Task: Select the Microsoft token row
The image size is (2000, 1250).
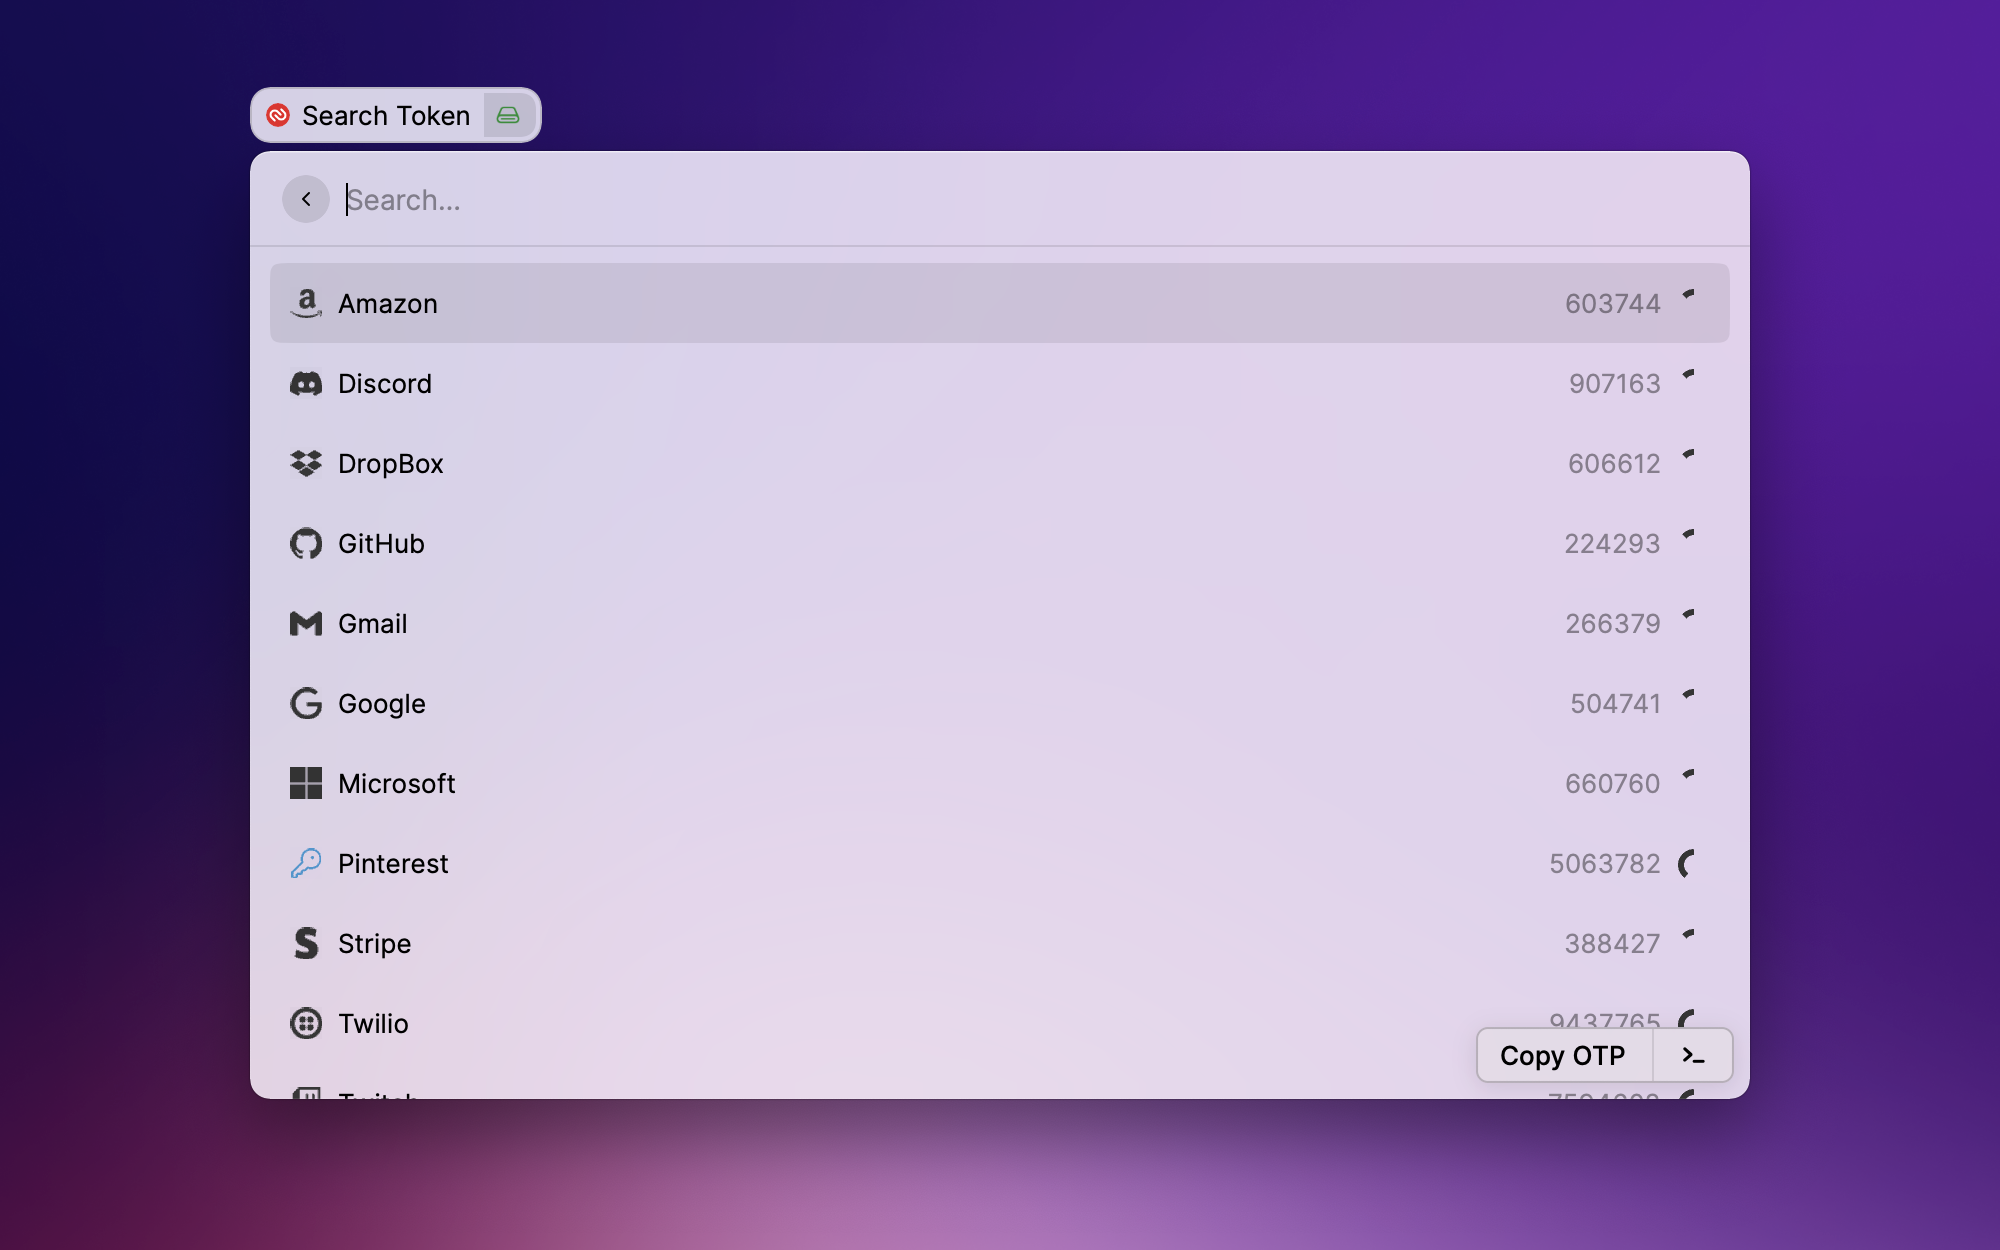Action: (1000, 783)
